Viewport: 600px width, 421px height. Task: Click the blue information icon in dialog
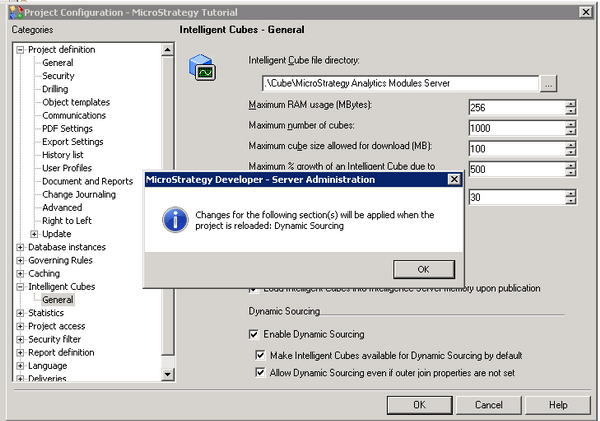pyautogui.click(x=174, y=220)
